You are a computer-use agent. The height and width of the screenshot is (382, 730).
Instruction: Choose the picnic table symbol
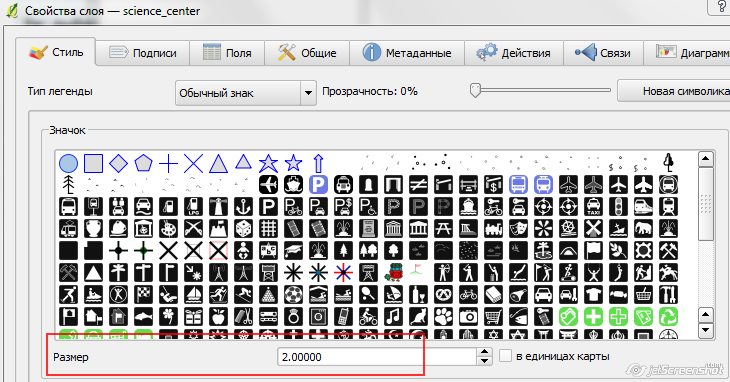(x=444, y=228)
